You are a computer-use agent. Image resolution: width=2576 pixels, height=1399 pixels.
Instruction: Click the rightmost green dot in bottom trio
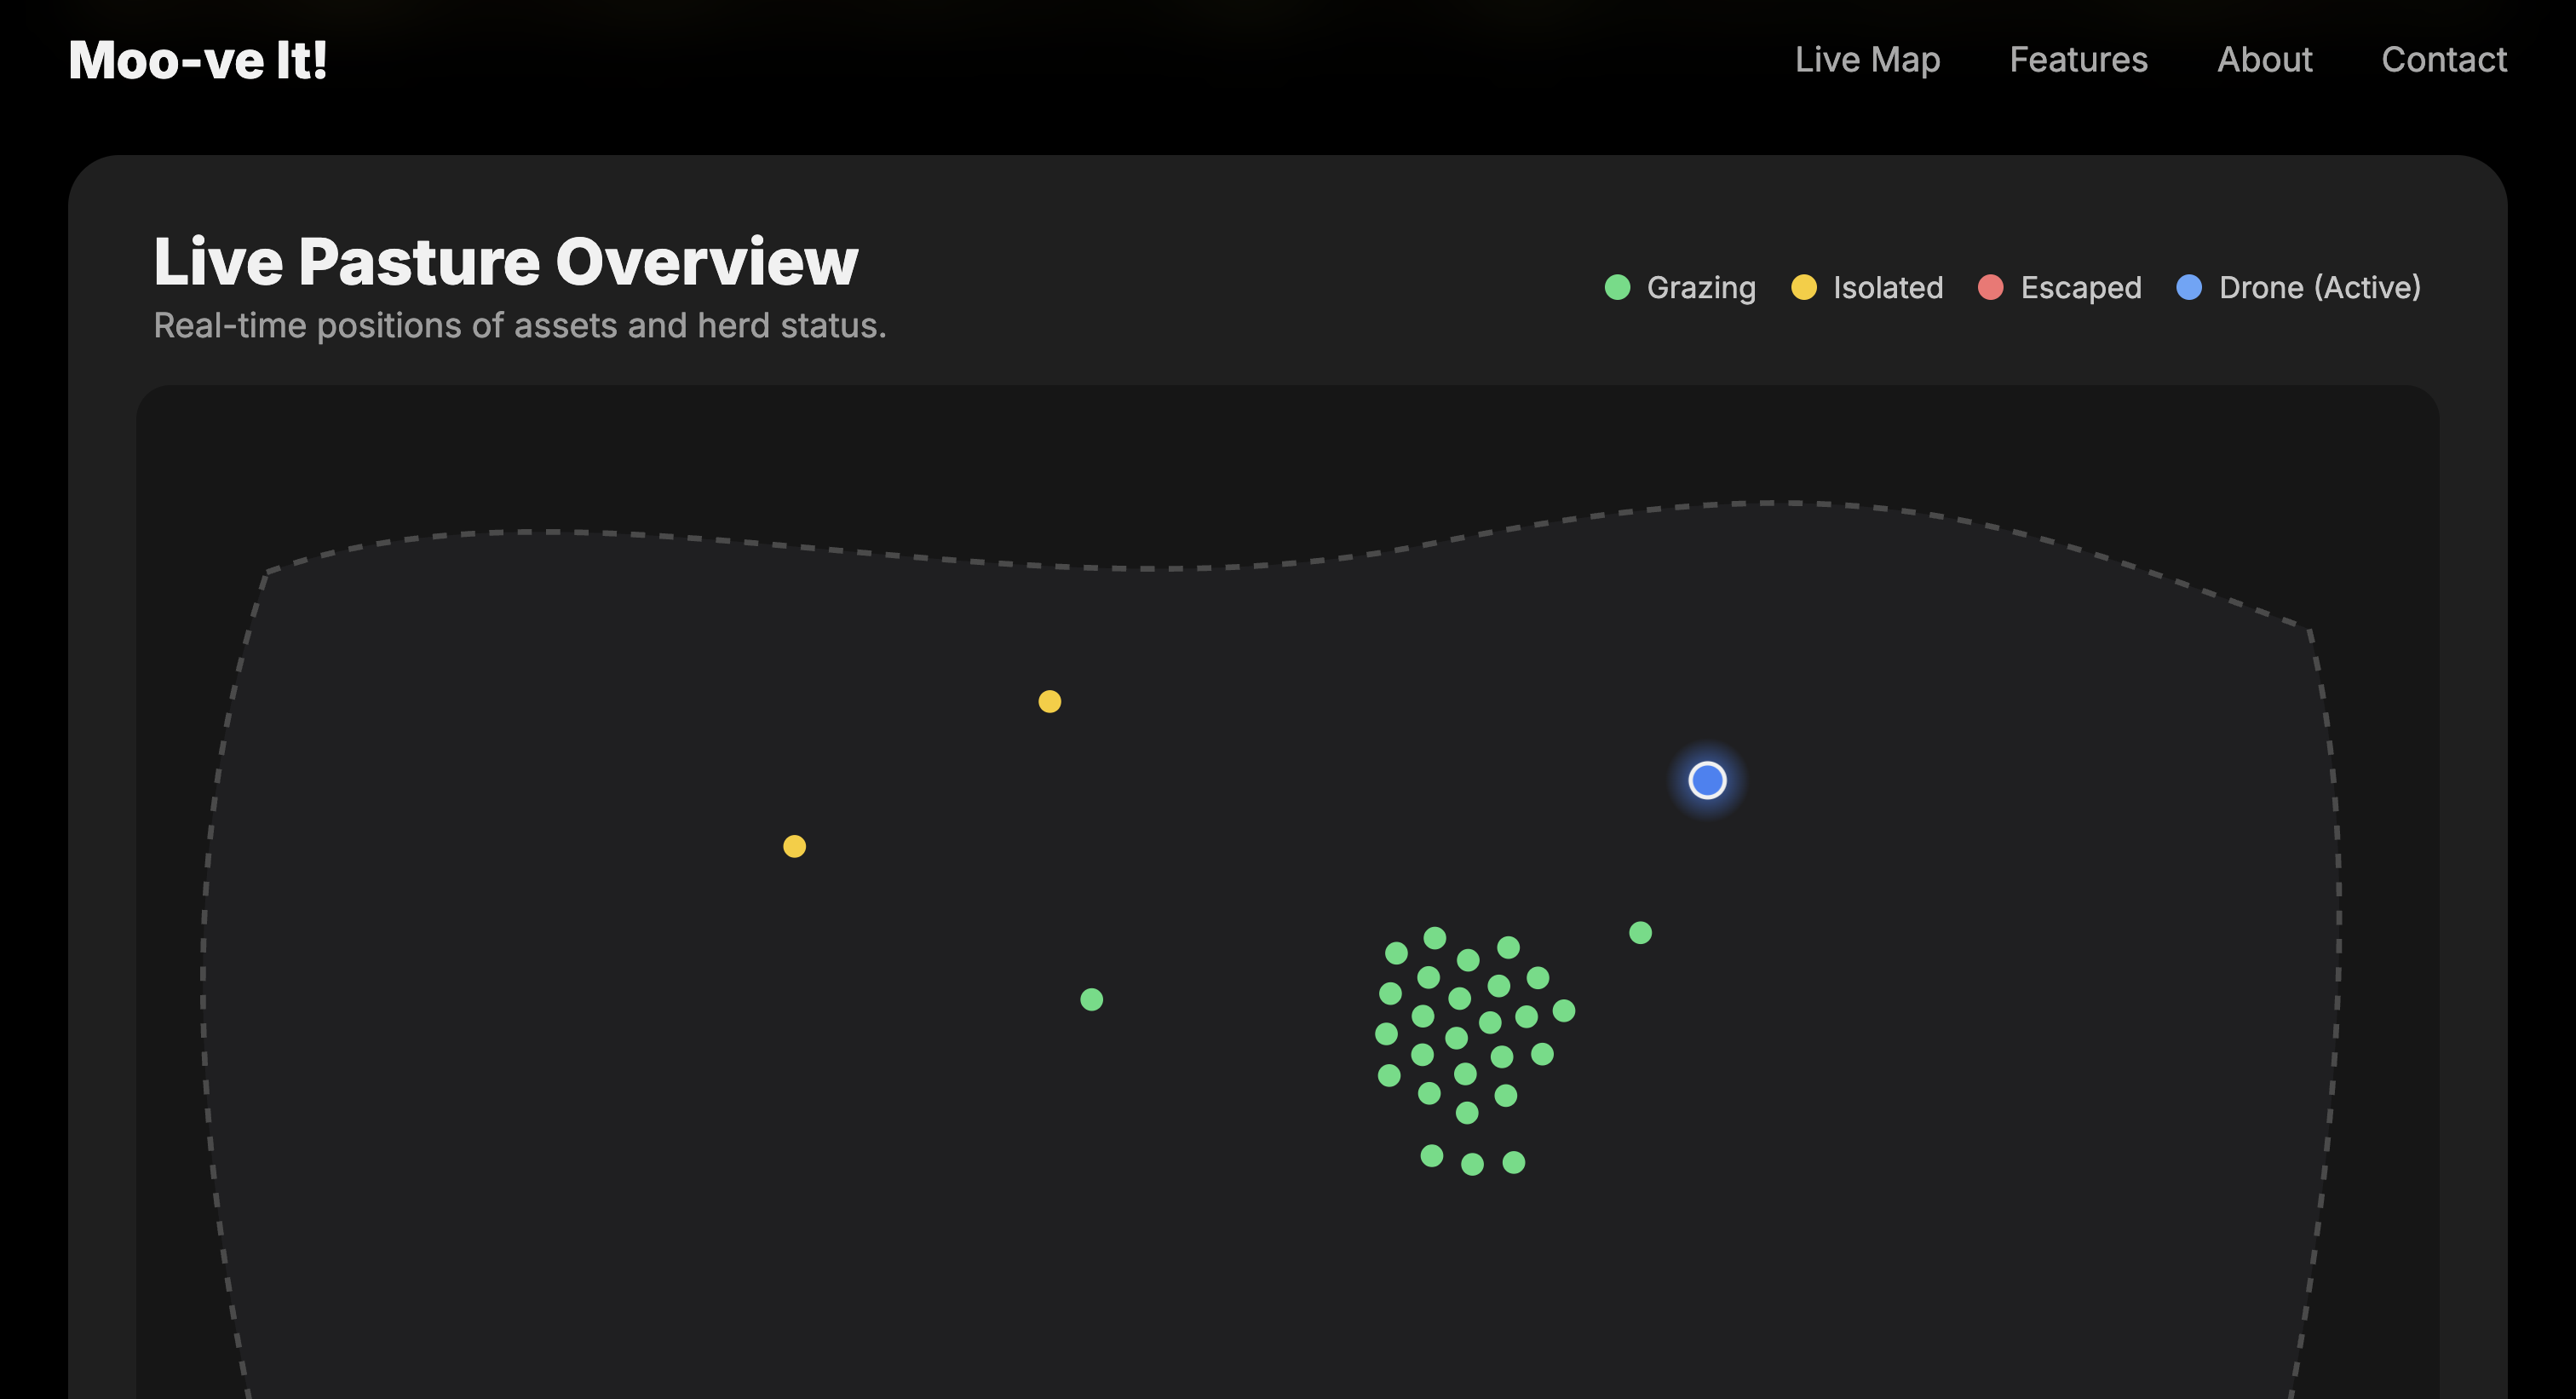pos(1513,1162)
